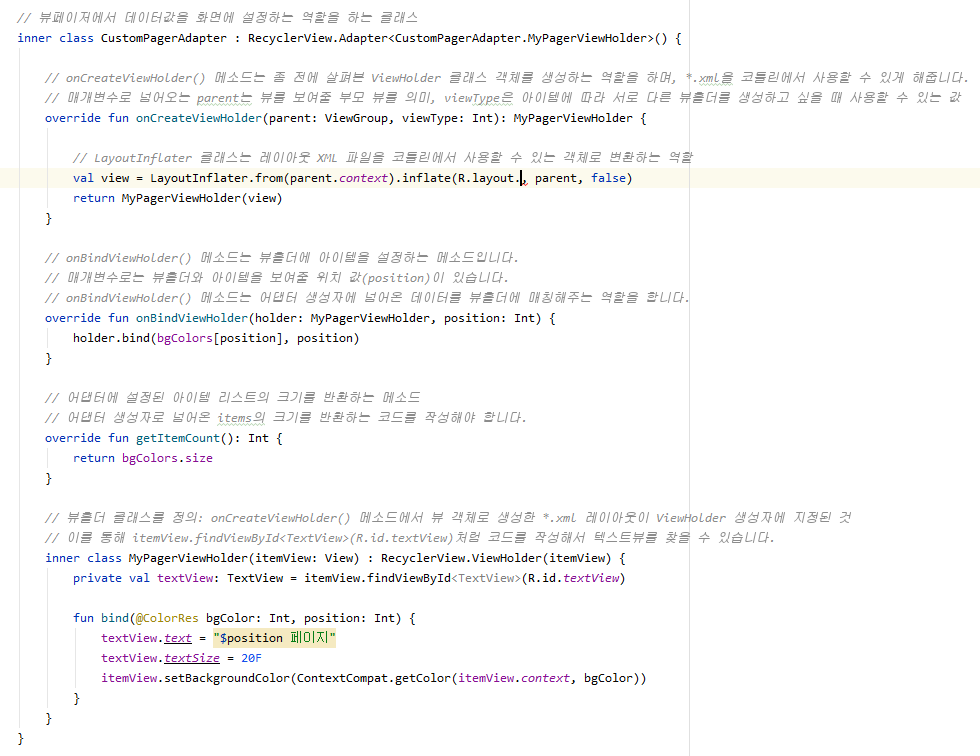The image size is (980, 756).
Task: Click the onBindViewHolder function name
Action: [x=192, y=318]
